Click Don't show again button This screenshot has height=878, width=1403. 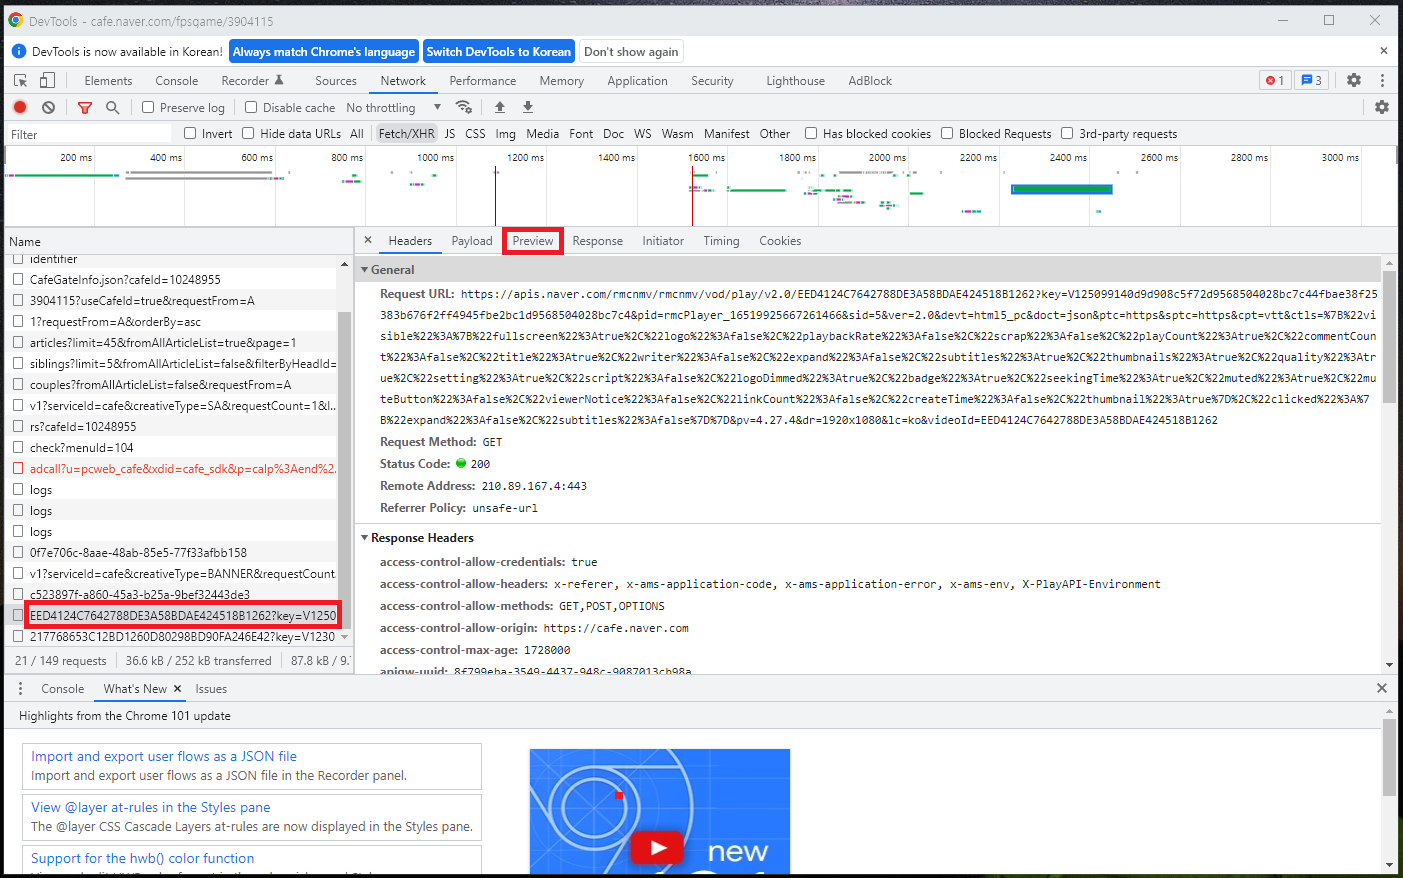[x=631, y=52]
